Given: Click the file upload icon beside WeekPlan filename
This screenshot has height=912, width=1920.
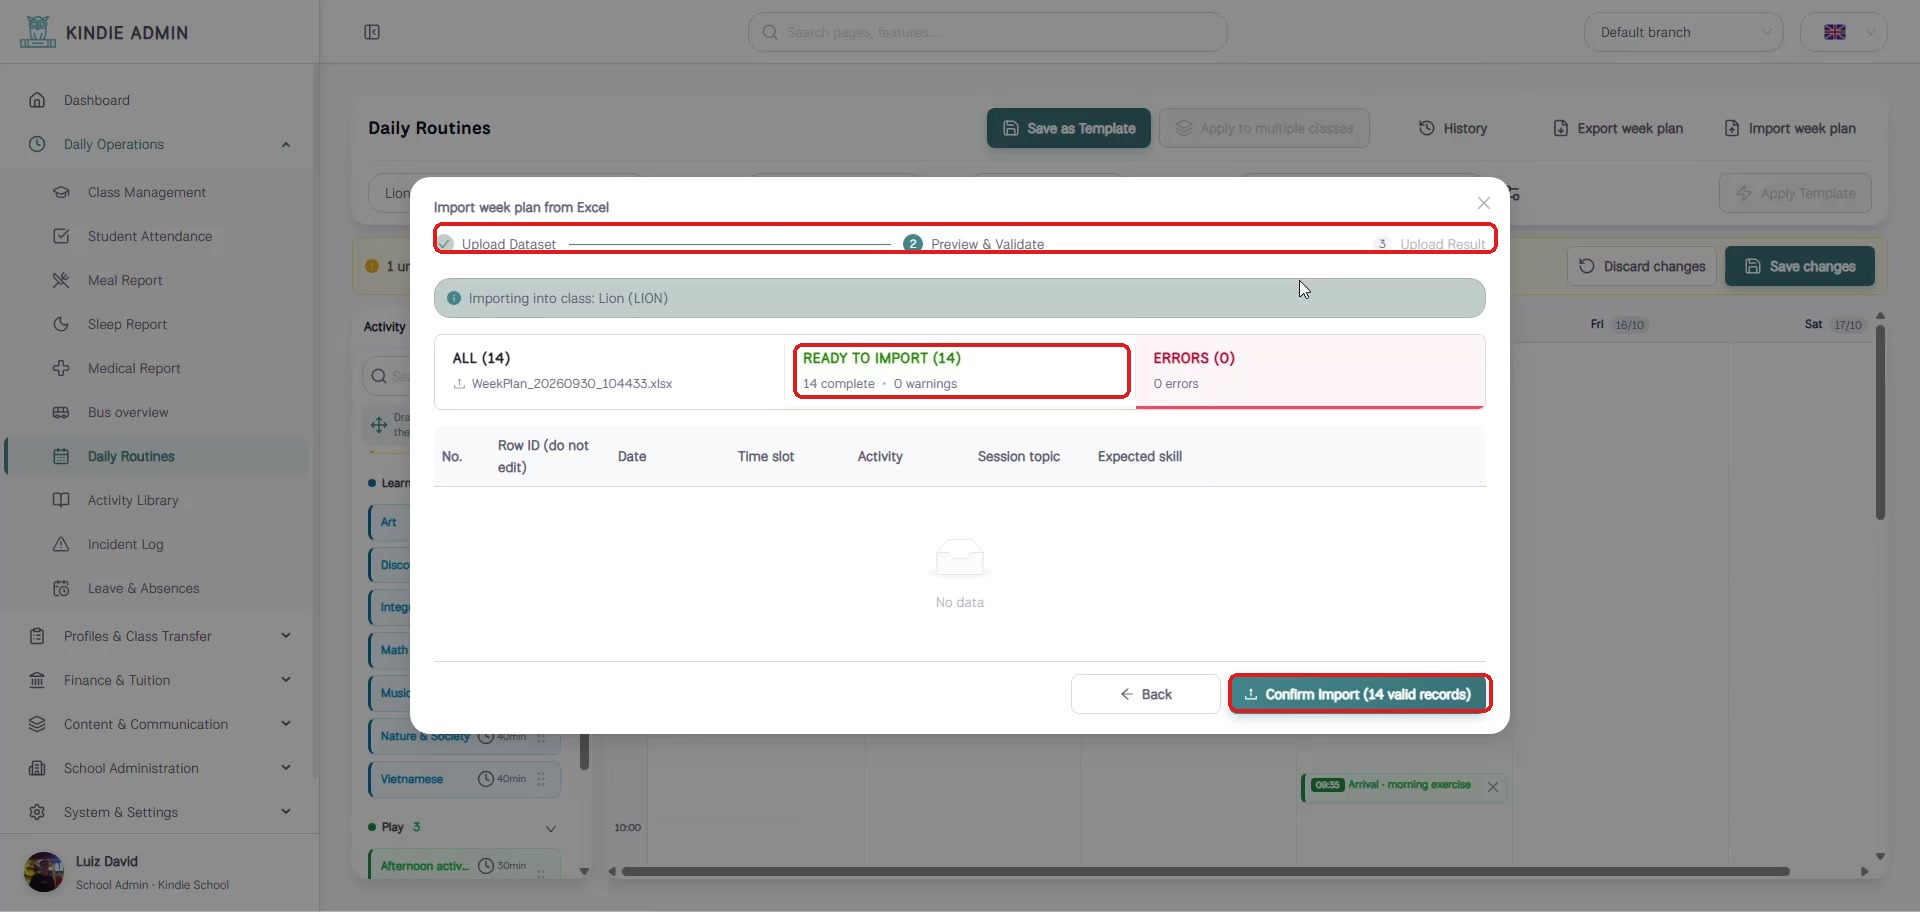Looking at the screenshot, I should (x=459, y=384).
